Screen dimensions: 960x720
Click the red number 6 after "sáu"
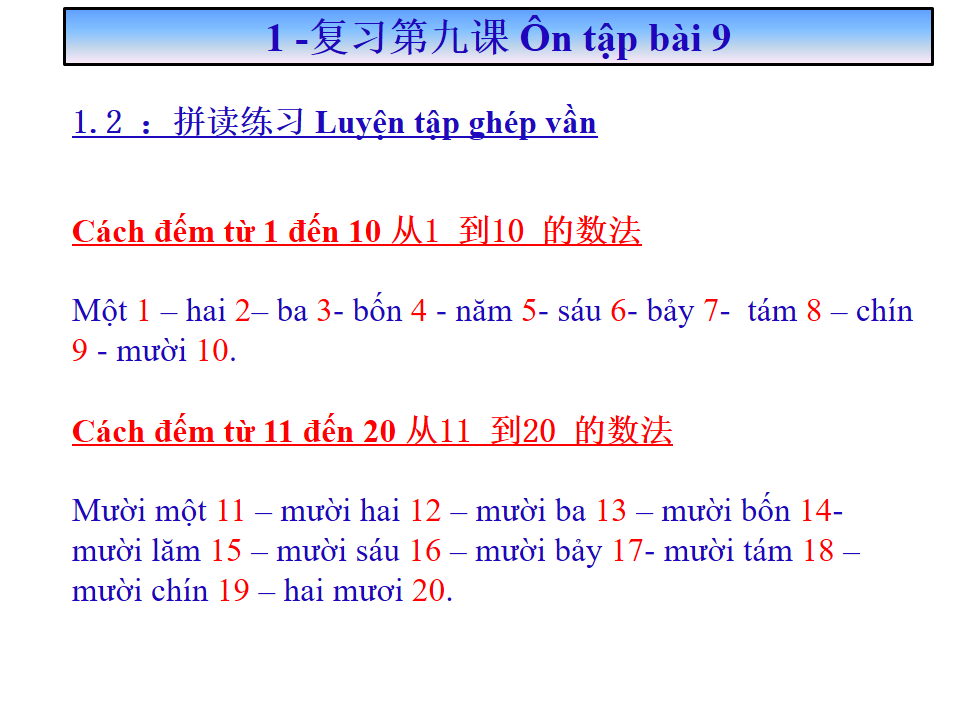pos(618,311)
